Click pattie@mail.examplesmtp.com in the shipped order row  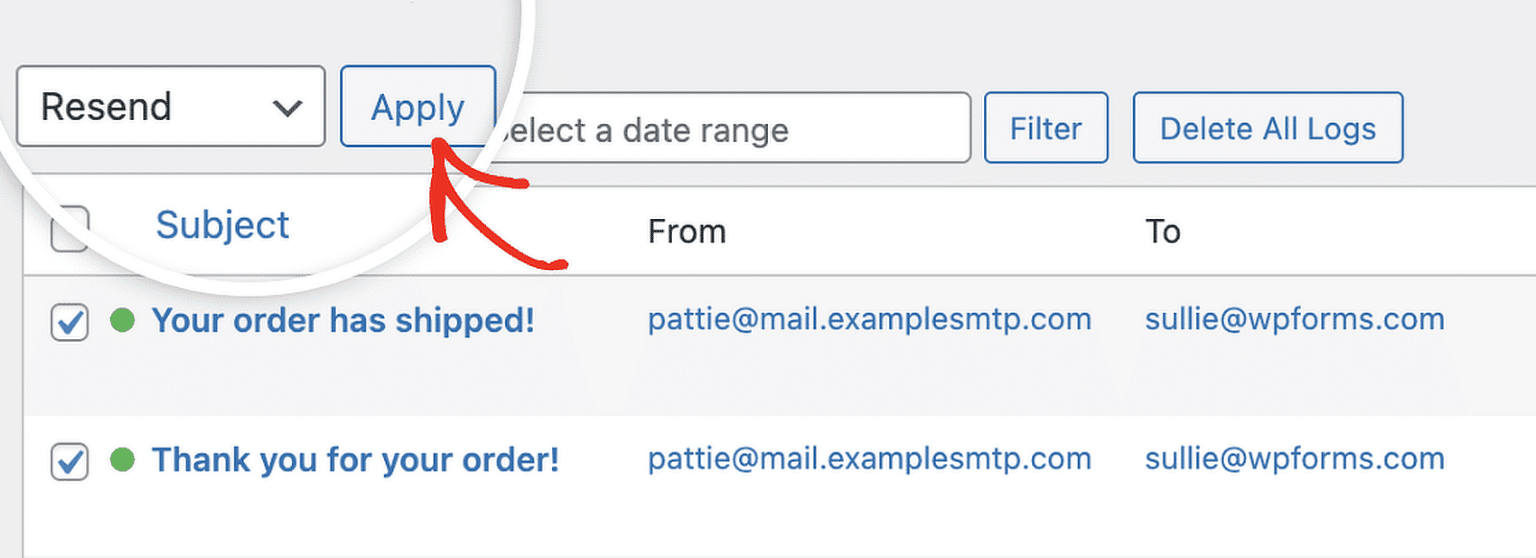click(x=869, y=320)
